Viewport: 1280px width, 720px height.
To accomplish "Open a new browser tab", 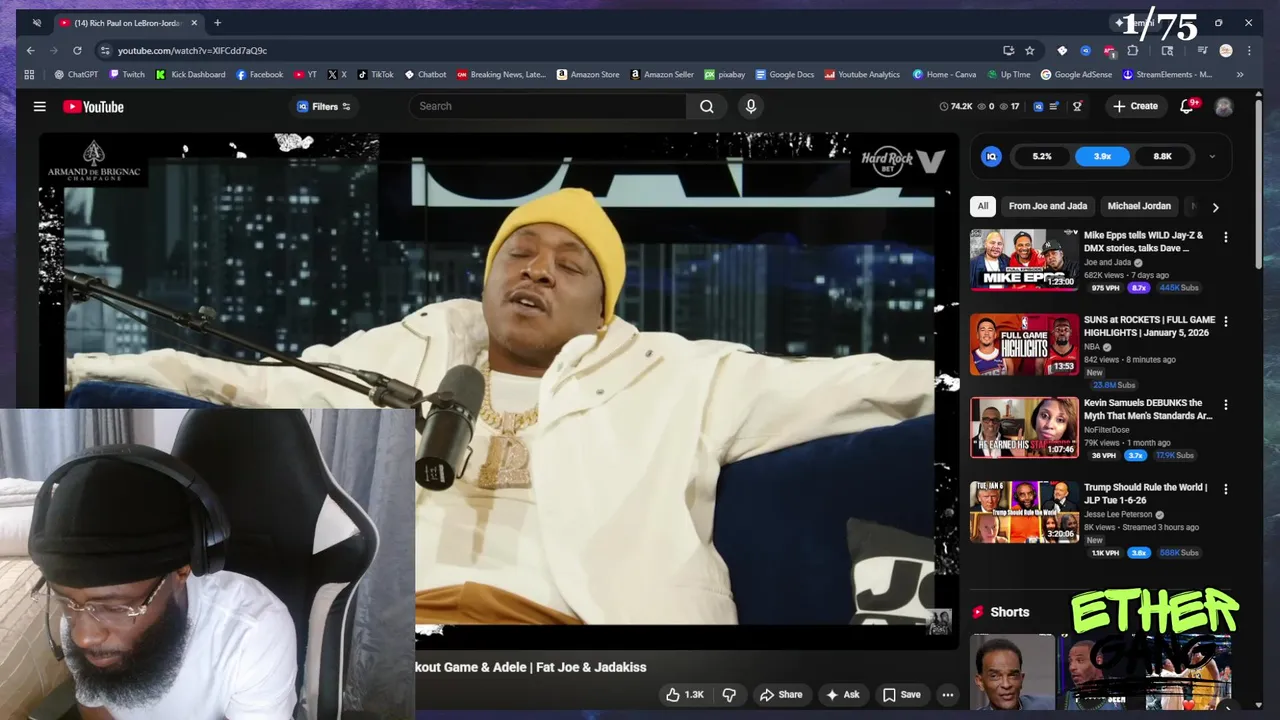I will point(217,22).
